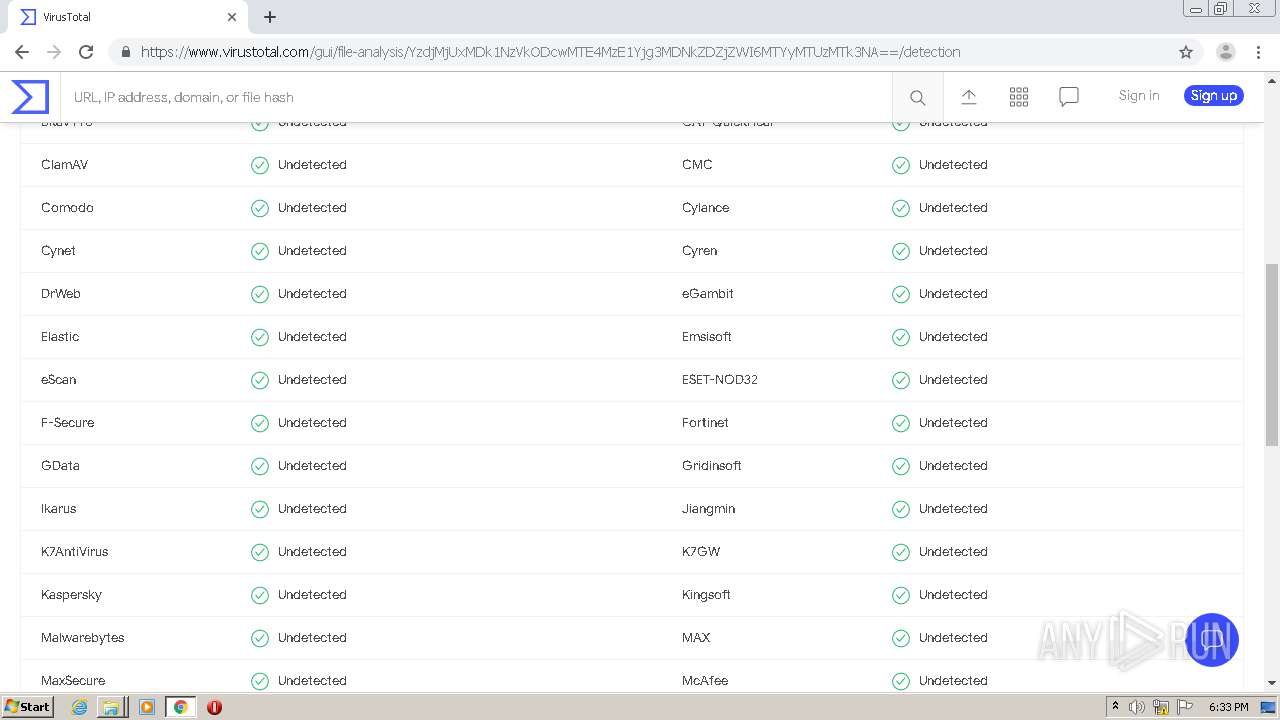This screenshot has width=1280, height=720.
Task: Click the browser address bar
Action: pyautogui.click(x=640, y=52)
